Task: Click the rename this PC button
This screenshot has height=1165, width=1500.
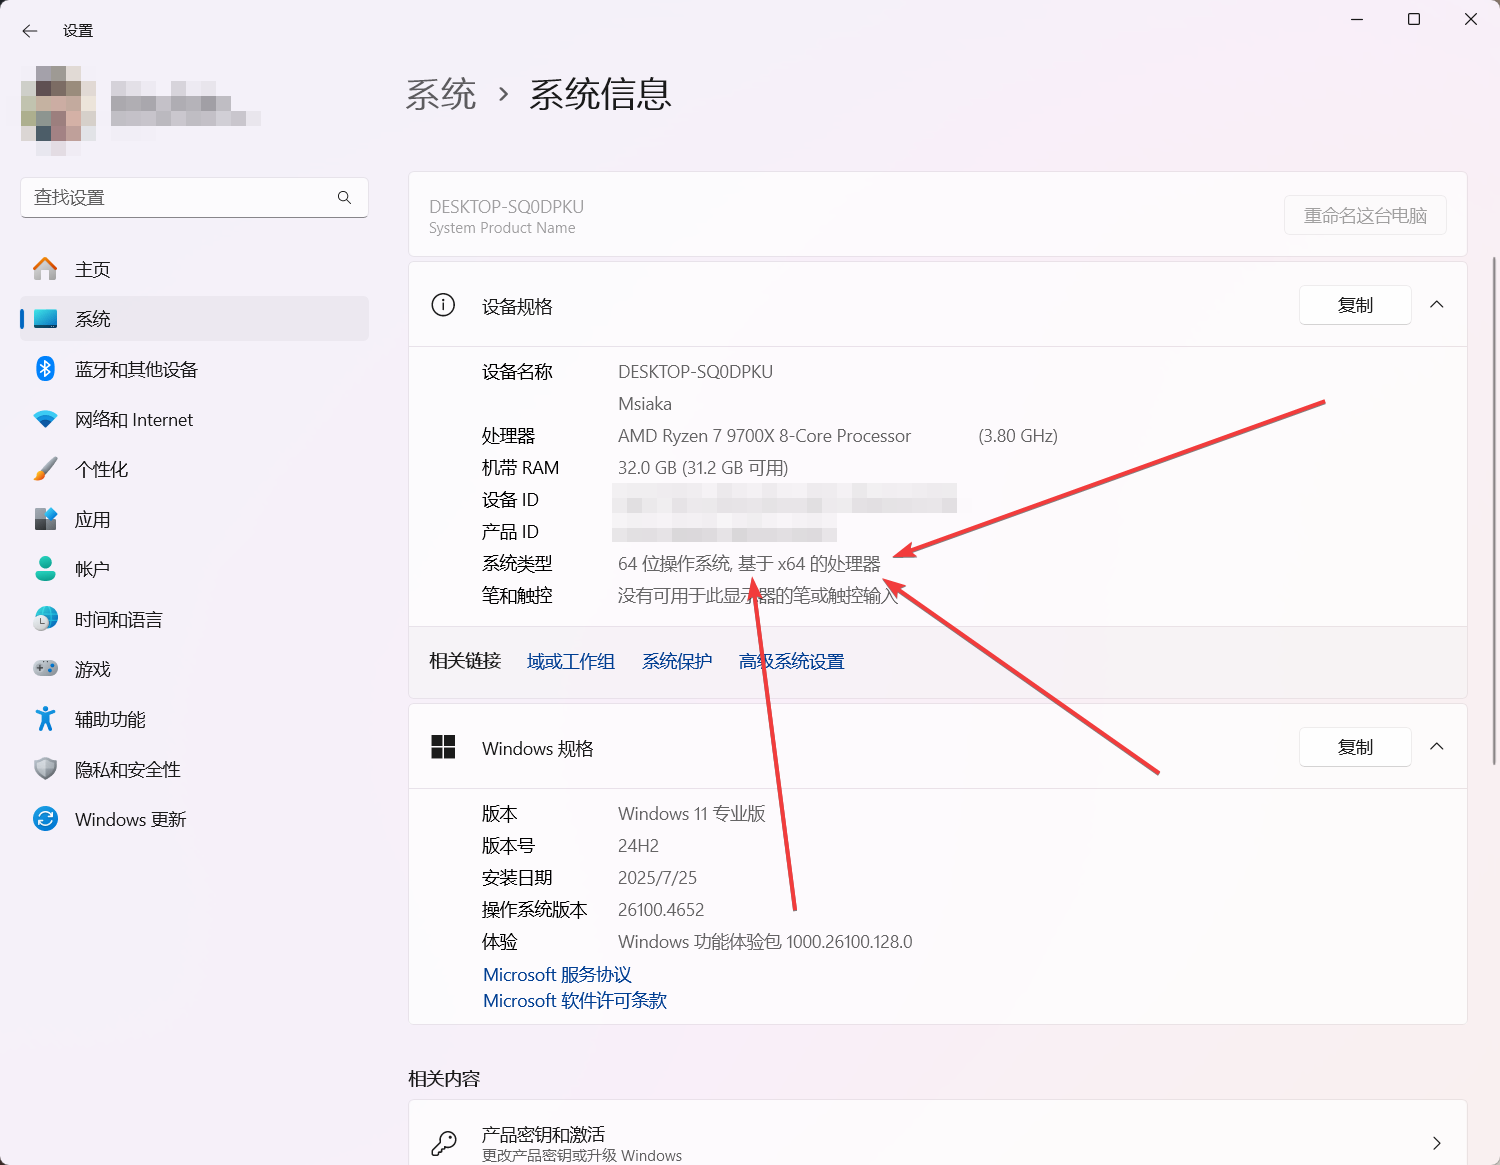Action: [1364, 216]
